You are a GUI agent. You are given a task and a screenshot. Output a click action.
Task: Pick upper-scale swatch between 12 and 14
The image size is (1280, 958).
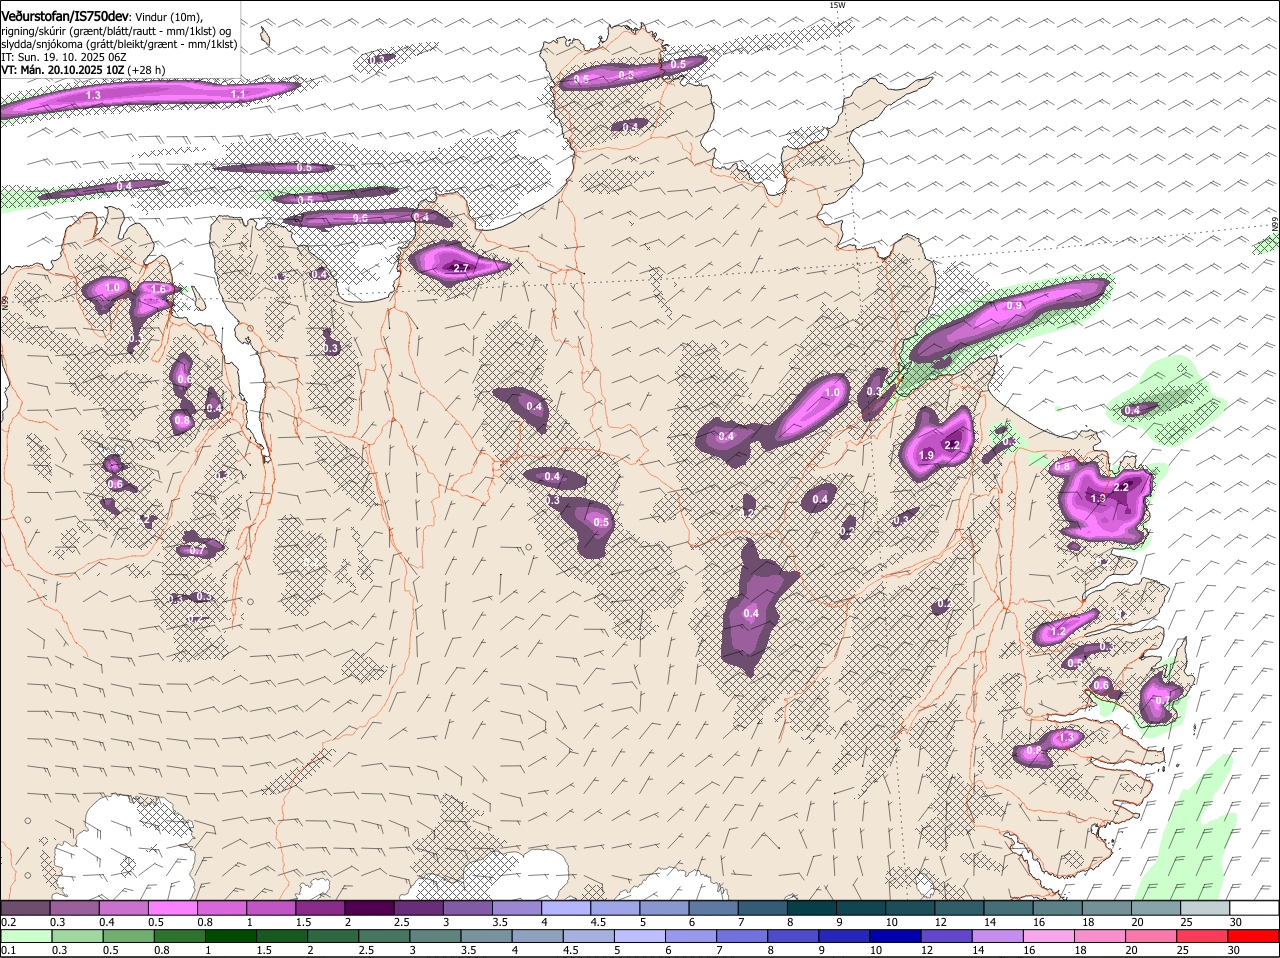click(x=960, y=908)
